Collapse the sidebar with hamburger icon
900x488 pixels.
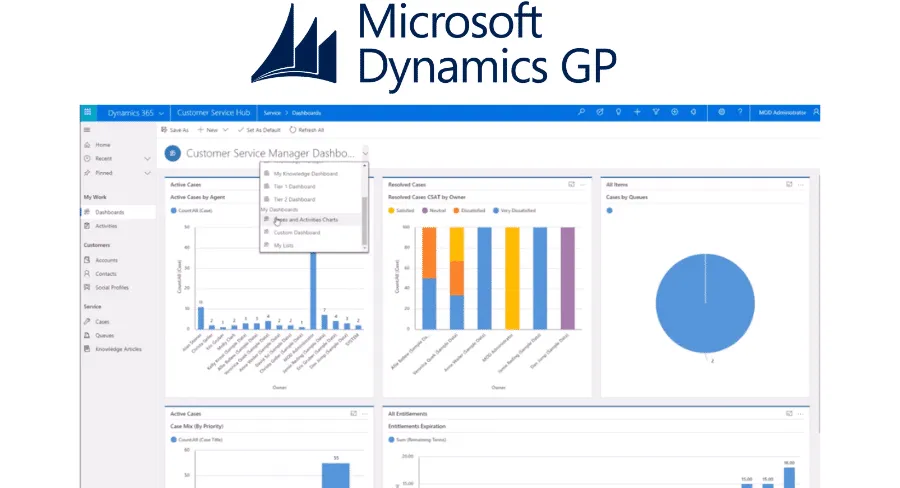87,130
